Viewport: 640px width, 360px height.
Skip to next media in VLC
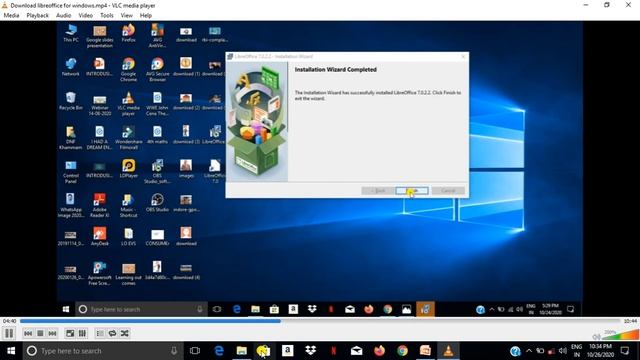pos(52,333)
